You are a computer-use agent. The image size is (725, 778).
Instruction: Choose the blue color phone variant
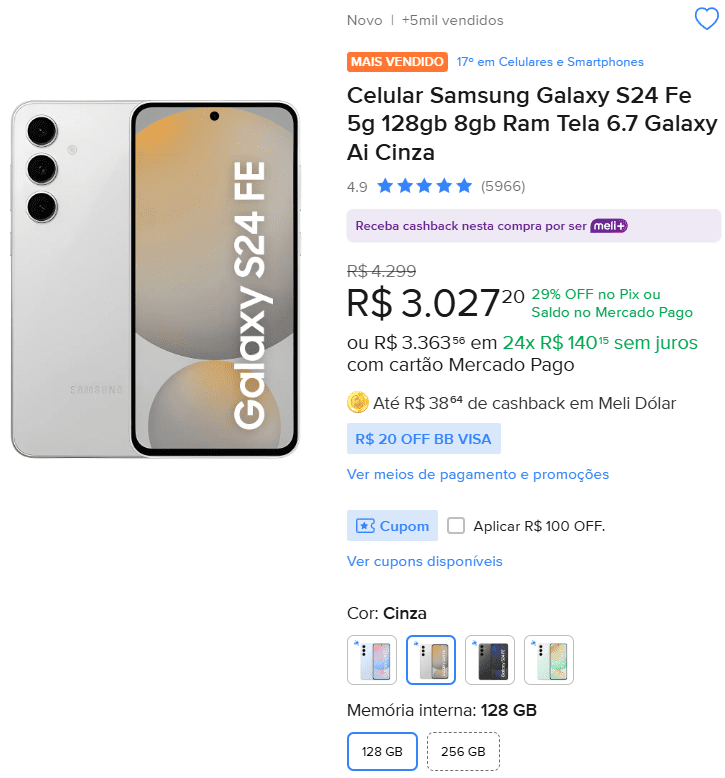click(372, 660)
